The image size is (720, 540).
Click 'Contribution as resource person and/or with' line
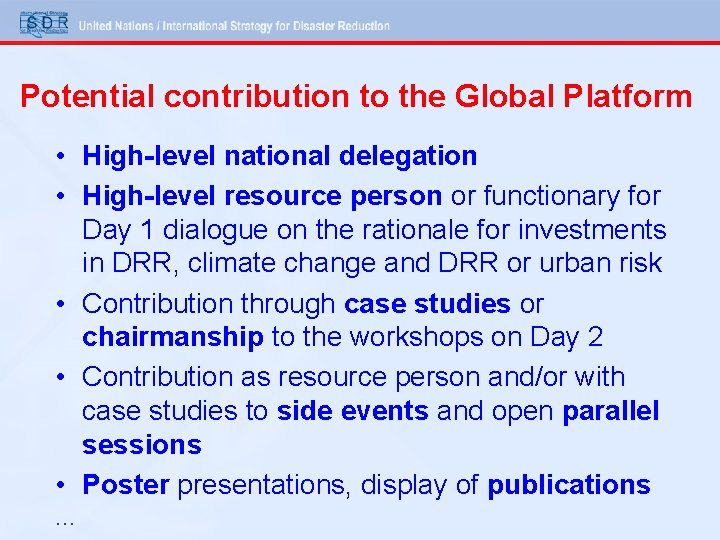(354, 377)
